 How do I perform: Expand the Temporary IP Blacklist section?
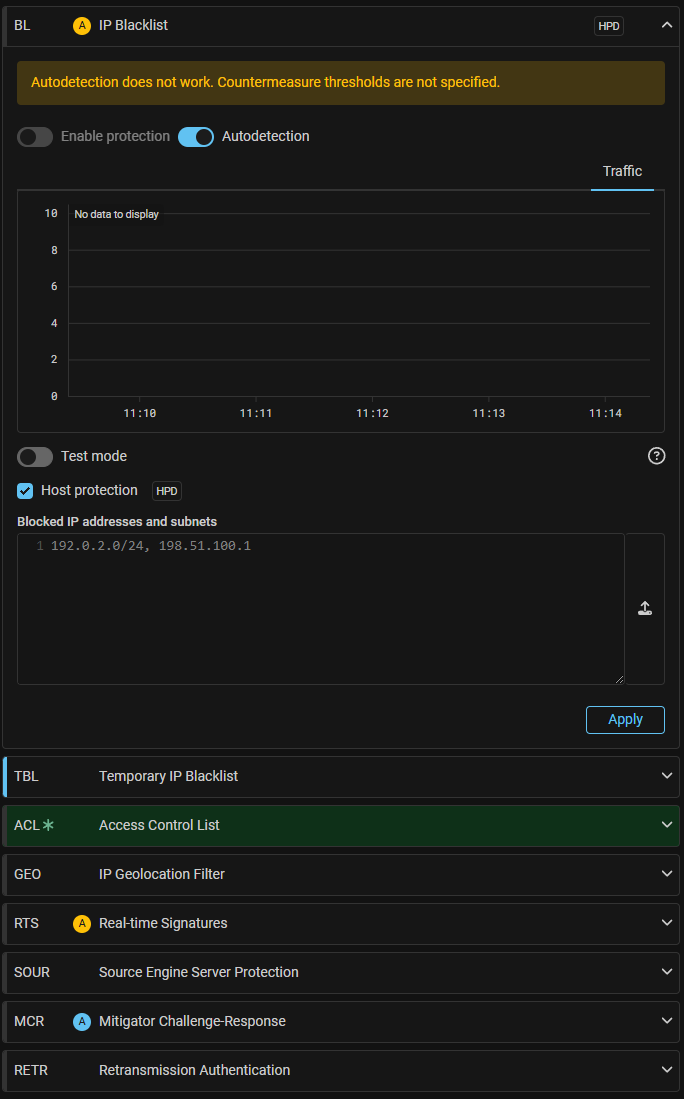(667, 776)
